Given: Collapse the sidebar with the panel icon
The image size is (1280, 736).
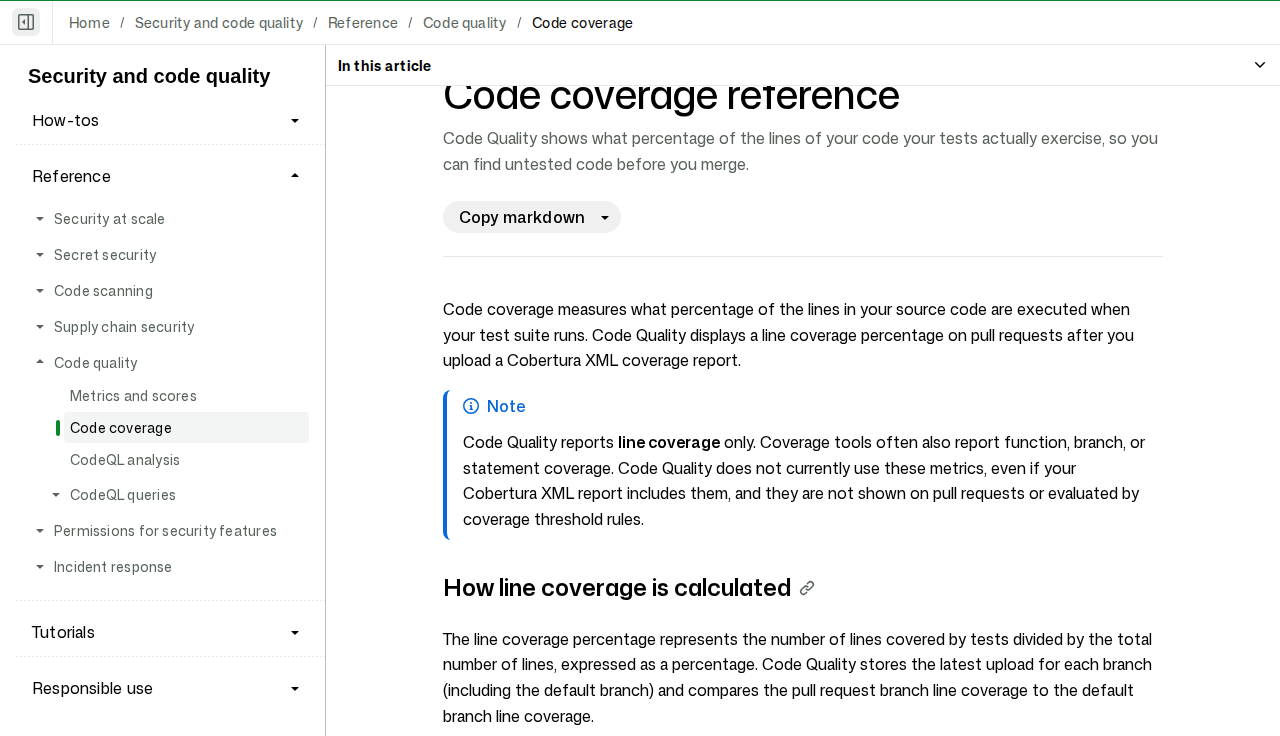Looking at the screenshot, I should tap(26, 22).
